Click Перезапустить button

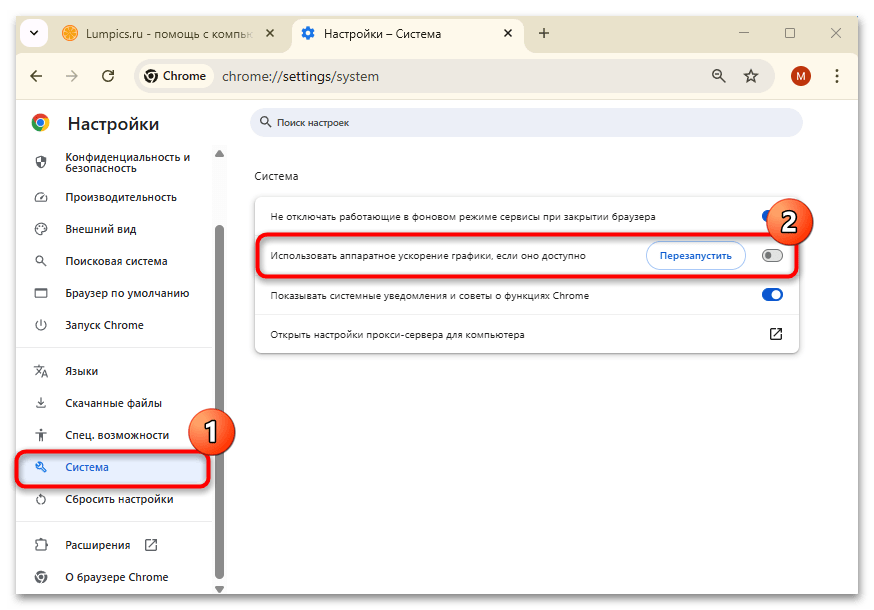click(696, 256)
